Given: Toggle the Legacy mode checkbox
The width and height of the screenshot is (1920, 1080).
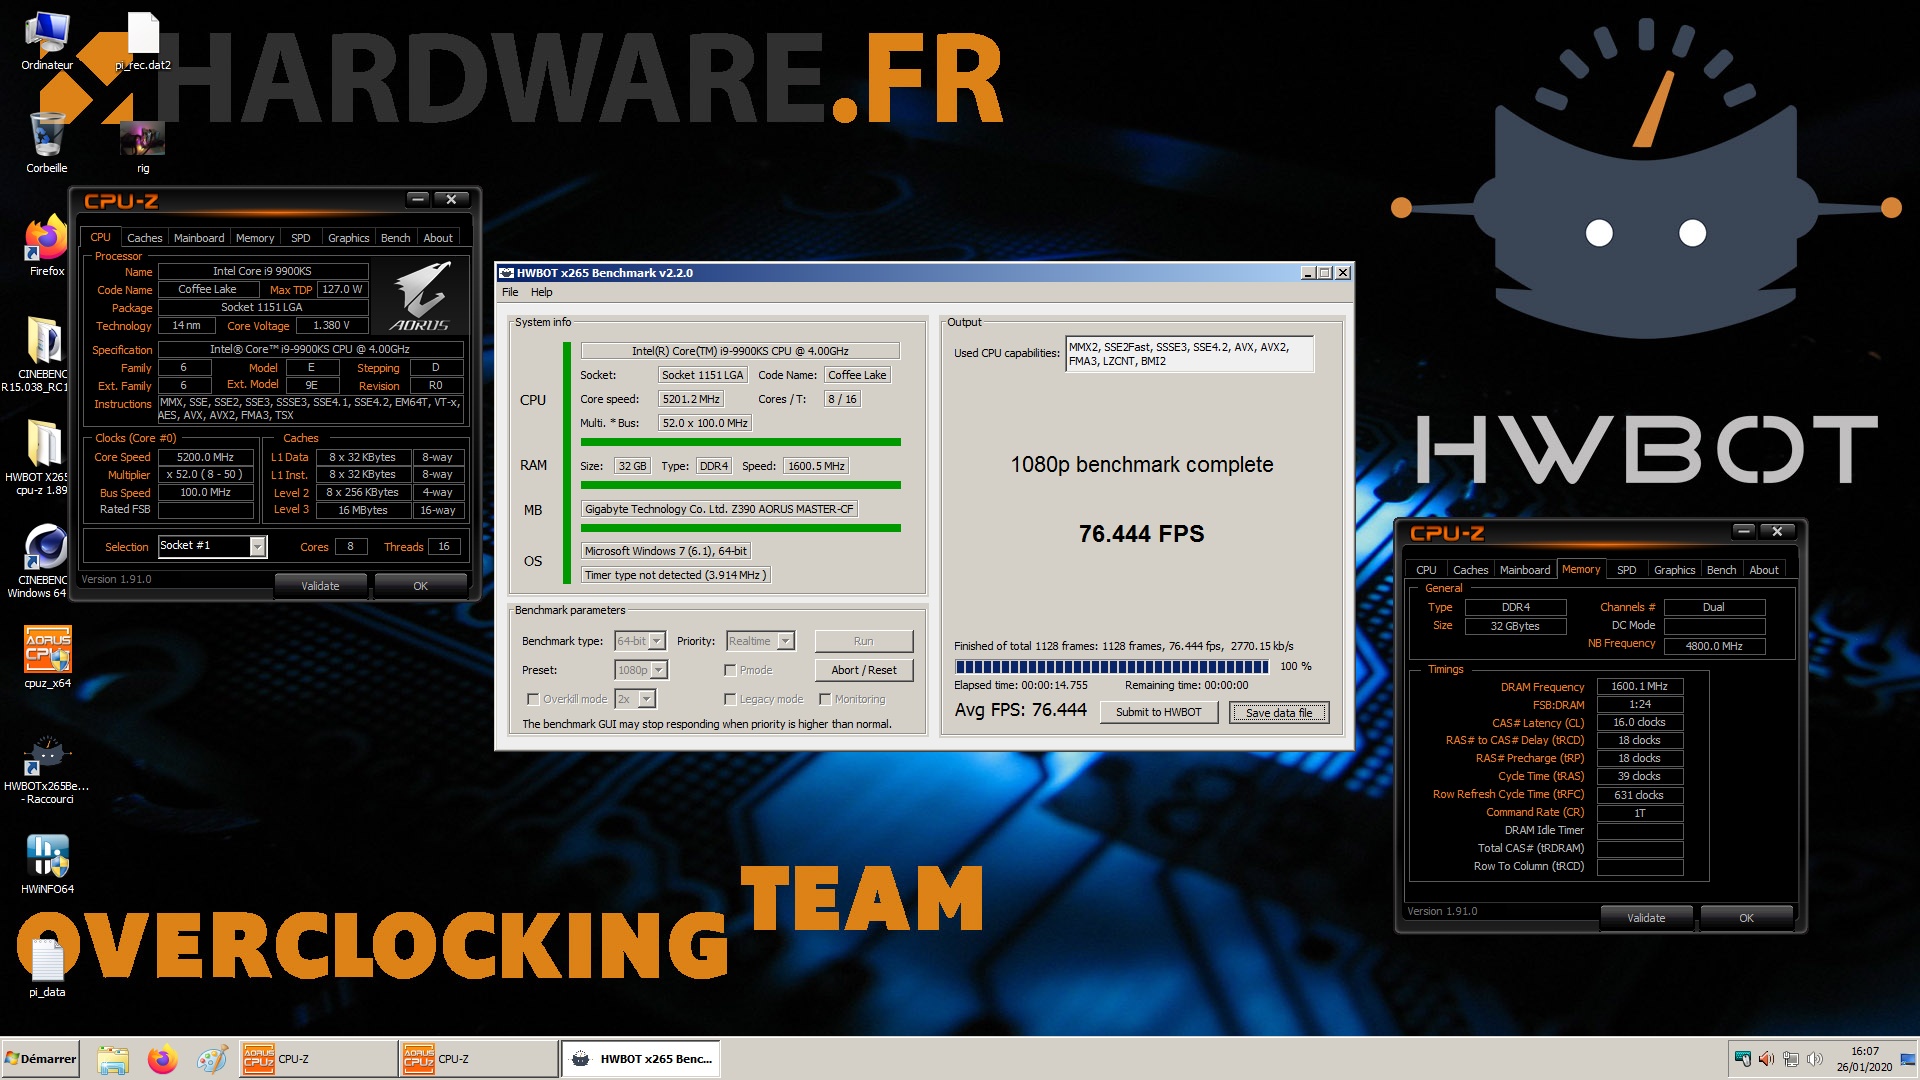Looking at the screenshot, I should [x=730, y=699].
